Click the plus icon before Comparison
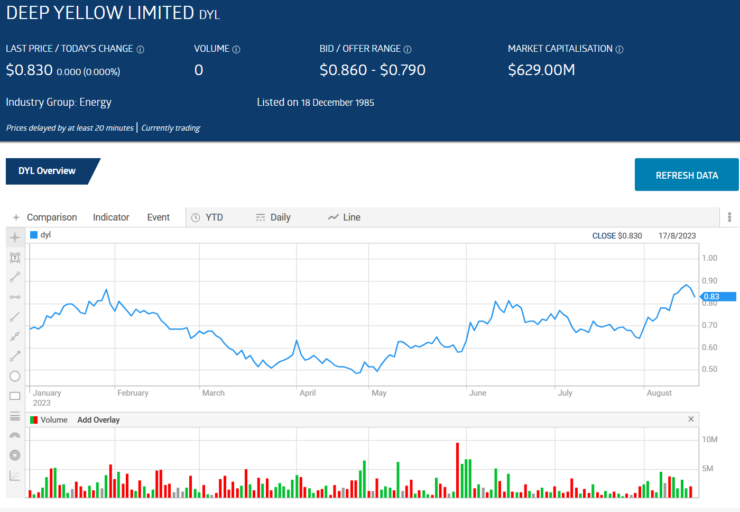 pyautogui.click(x=16, y=218)
